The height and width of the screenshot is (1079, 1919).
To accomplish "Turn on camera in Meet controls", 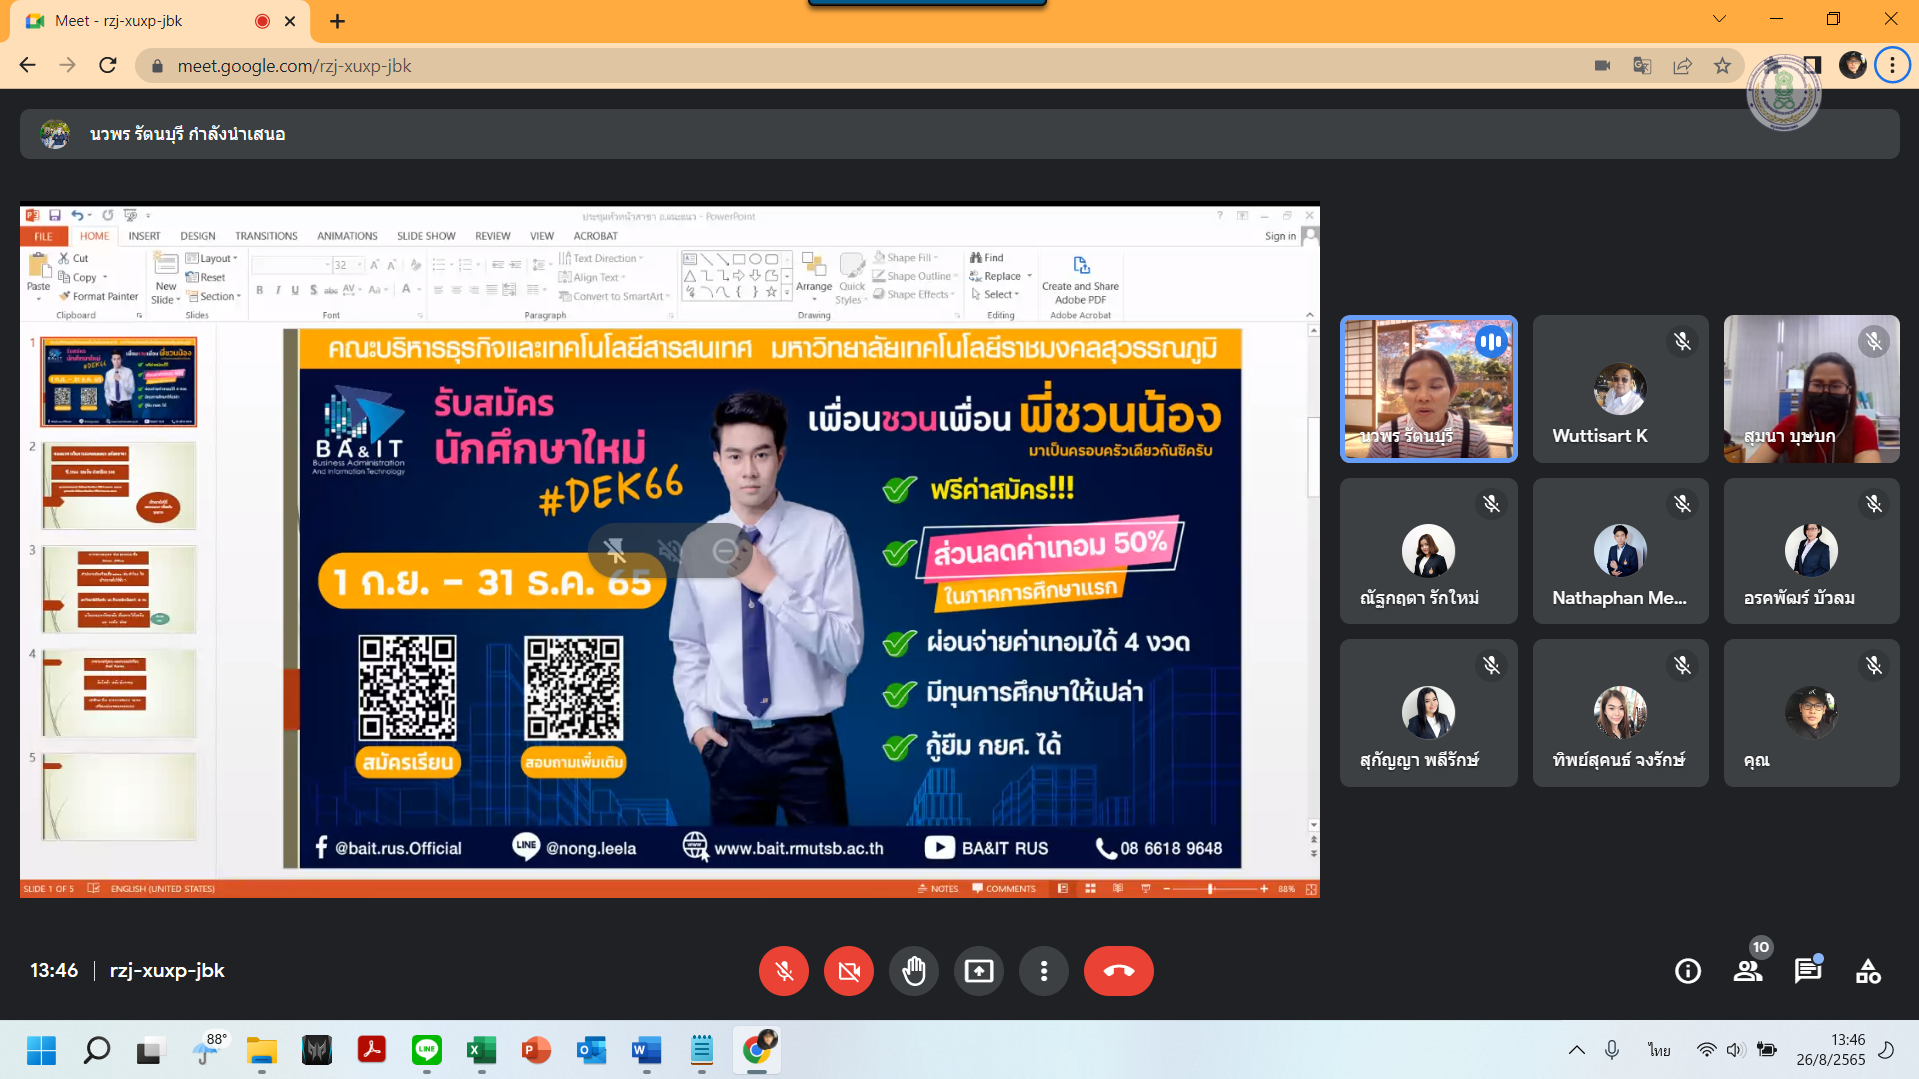I will (x=849, y=971).
